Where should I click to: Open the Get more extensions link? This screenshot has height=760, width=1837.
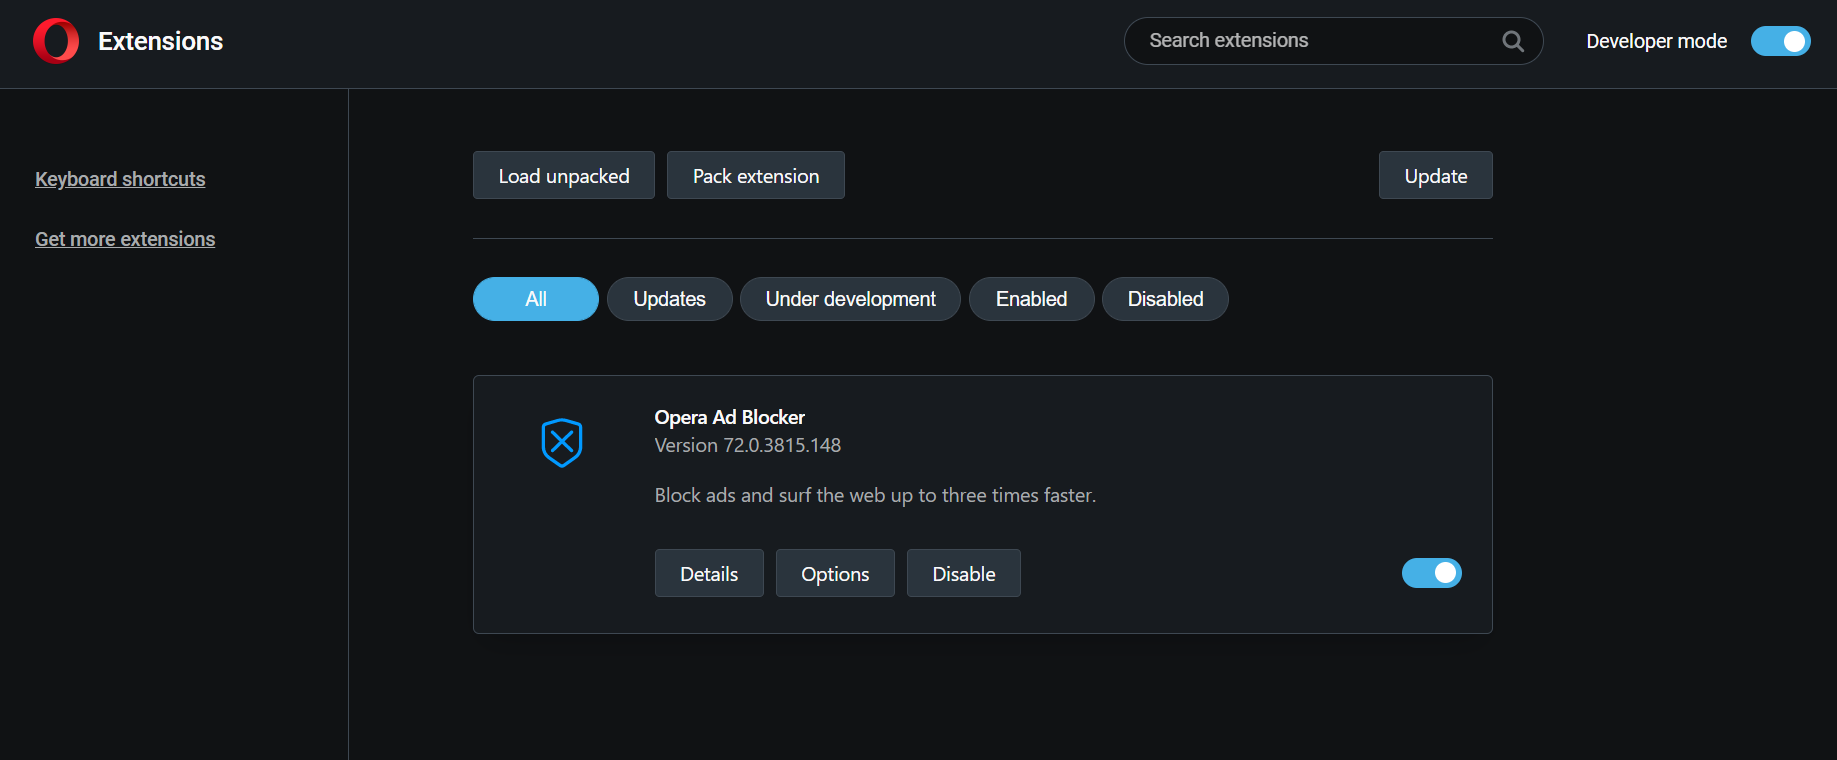point(125,239)
